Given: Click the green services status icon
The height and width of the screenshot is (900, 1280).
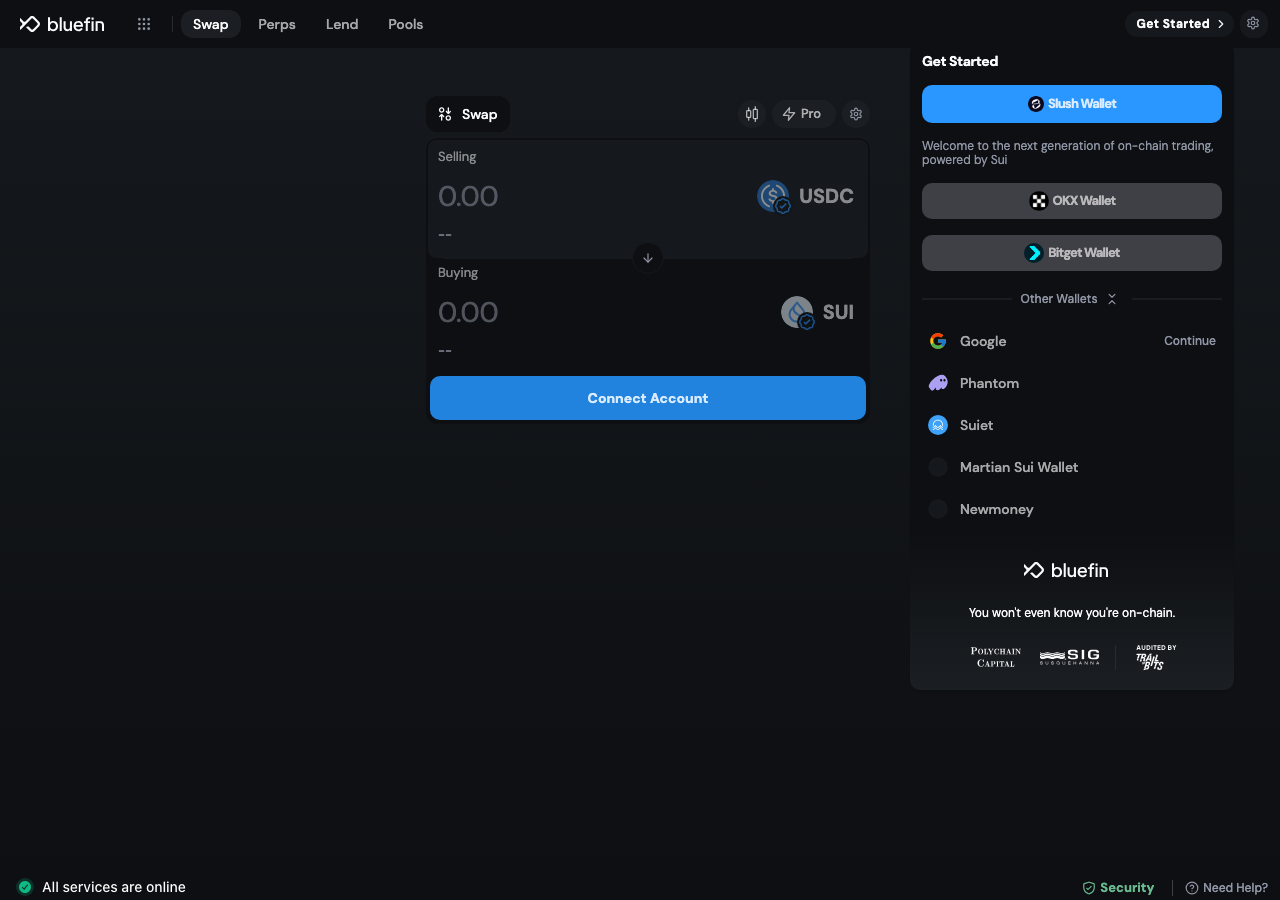Looking at the screenshot, I should coord(25,887).
